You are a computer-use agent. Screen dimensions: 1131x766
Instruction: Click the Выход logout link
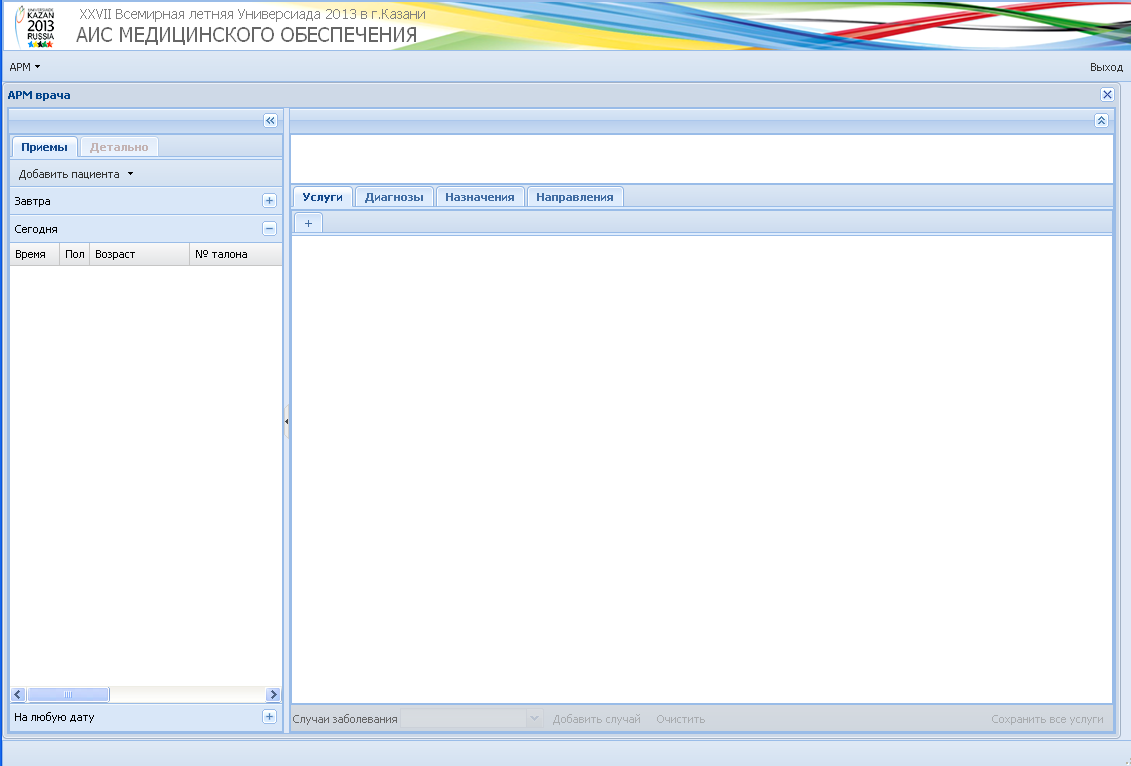point(1106,67)
